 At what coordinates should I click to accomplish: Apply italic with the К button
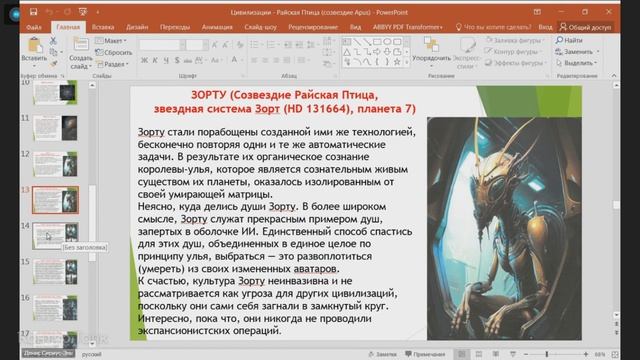[x=155, y=60]
